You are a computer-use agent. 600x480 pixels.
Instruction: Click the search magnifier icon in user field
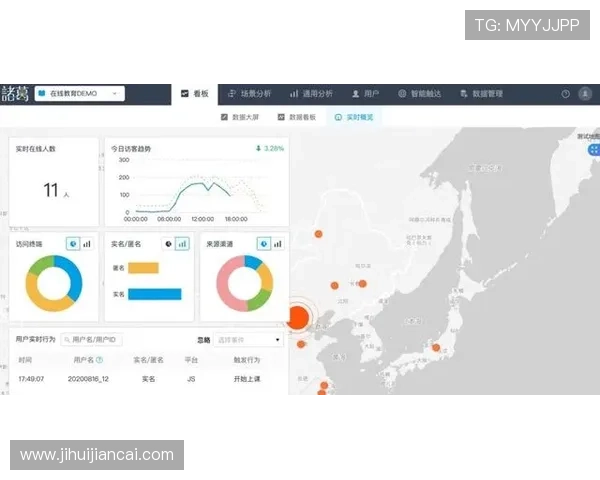click(67, 340)
